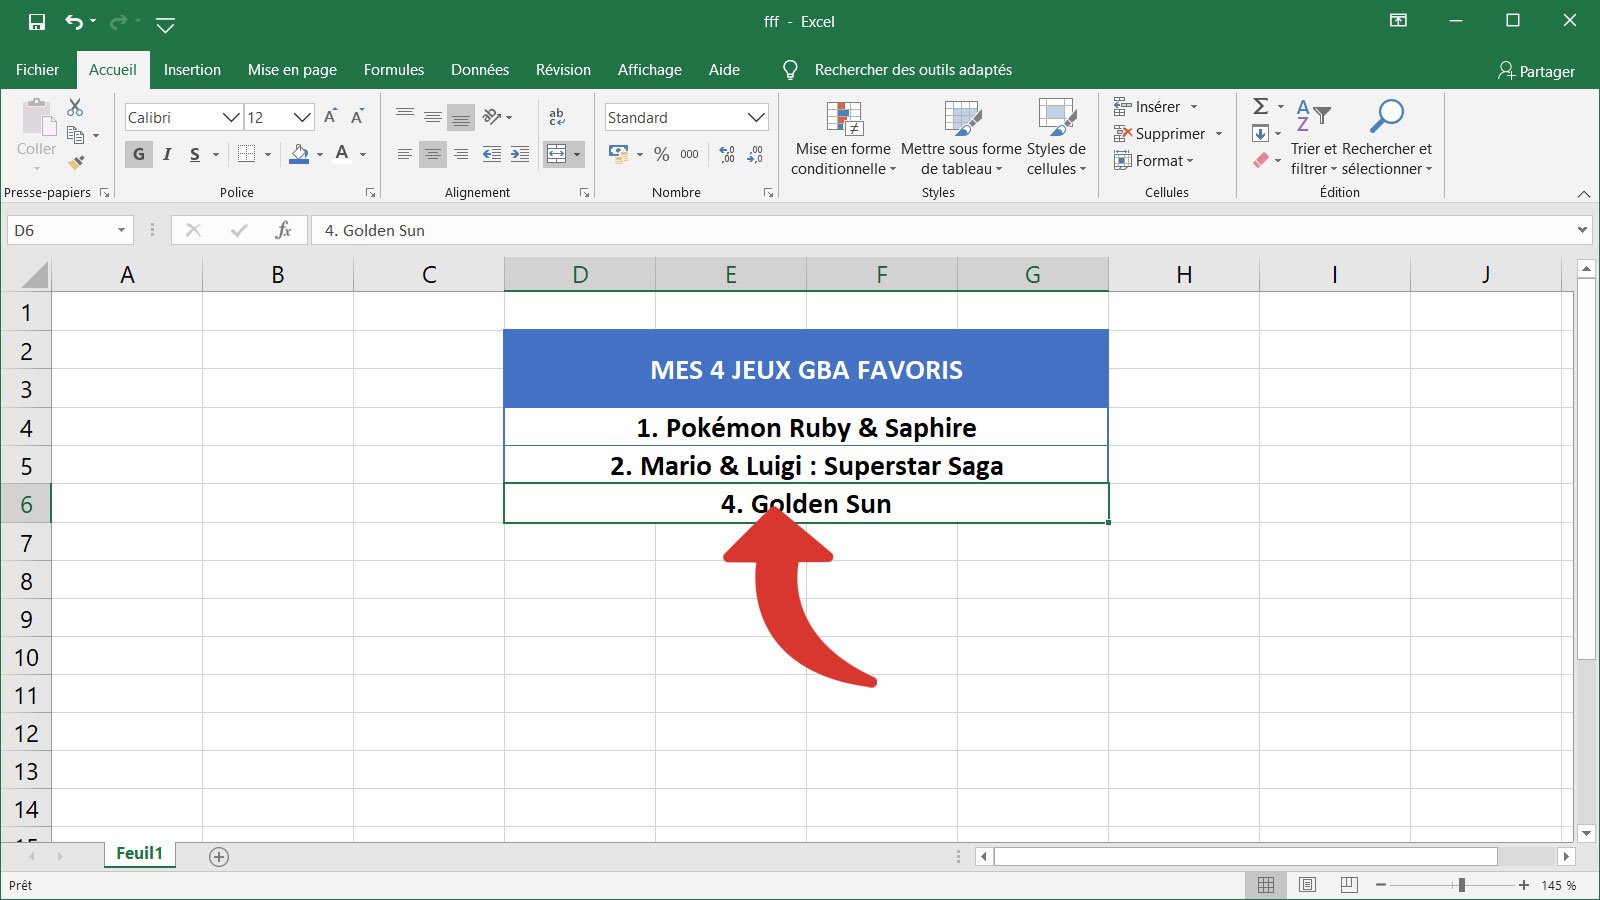Image resolution: width=1600 pixels, height=900 pixels.
Task: Apply the percentage number format
Action: (x=659, y=154)
